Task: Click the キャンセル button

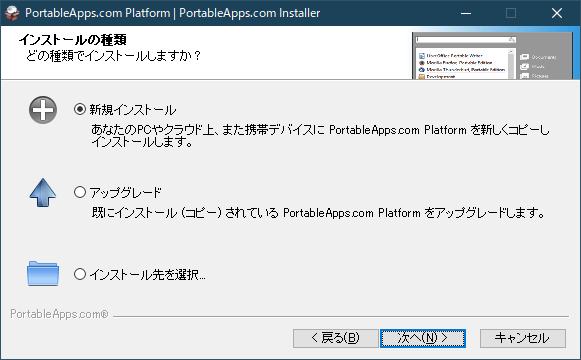Action: 522,338
